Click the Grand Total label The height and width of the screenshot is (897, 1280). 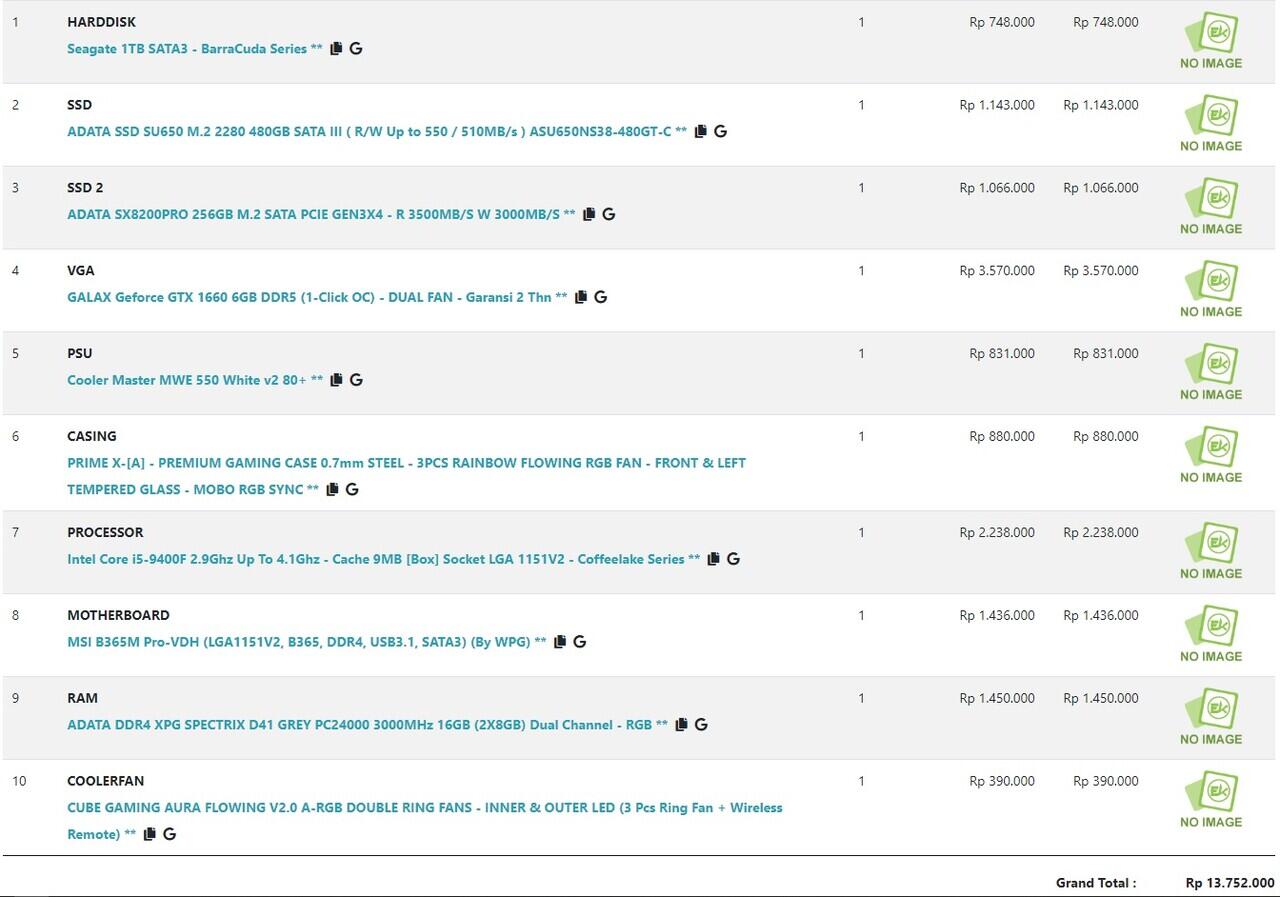(x=1096, y=883)
